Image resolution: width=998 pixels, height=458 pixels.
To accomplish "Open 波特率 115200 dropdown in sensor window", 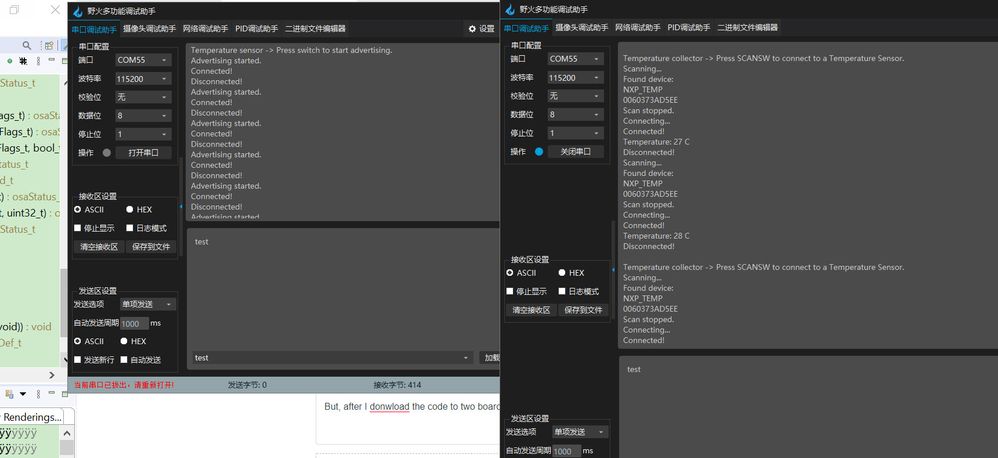I will coord(143,79).
